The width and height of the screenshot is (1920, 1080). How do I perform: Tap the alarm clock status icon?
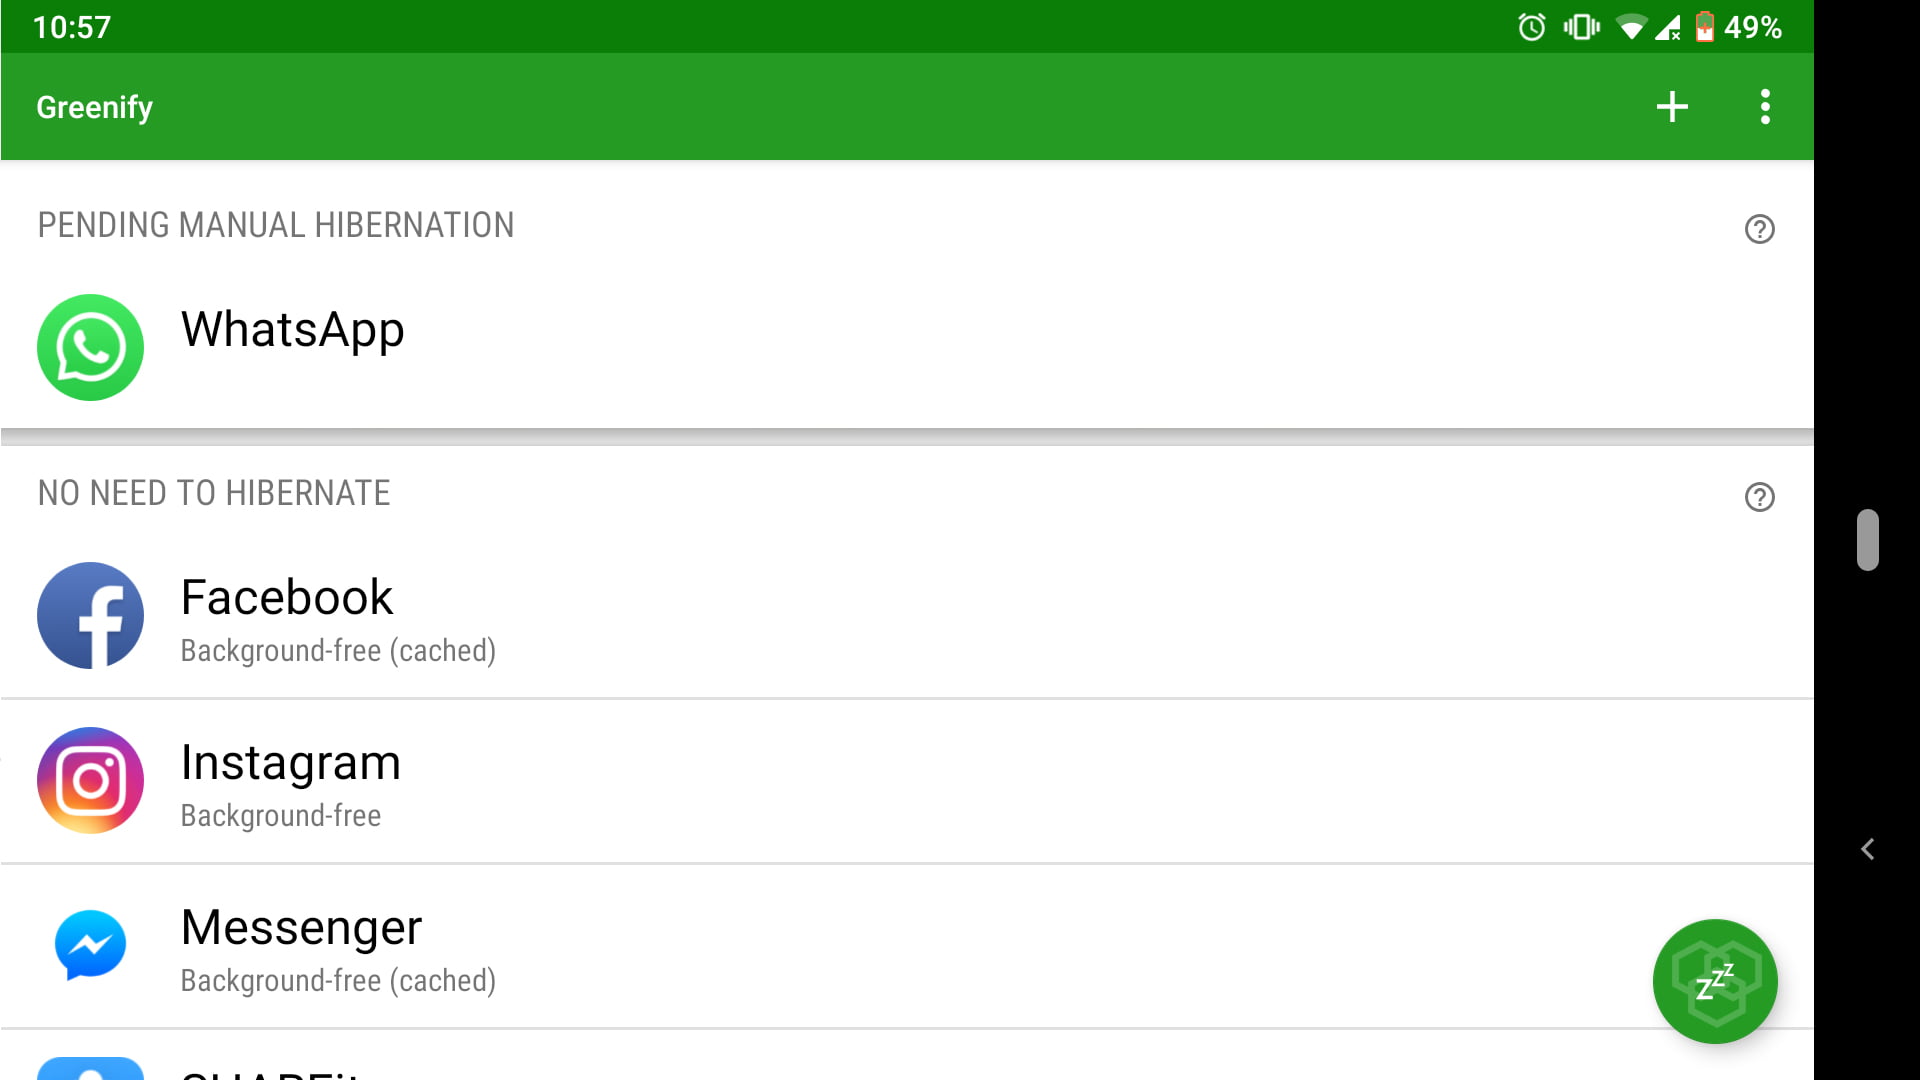[x=1531, y=27]
